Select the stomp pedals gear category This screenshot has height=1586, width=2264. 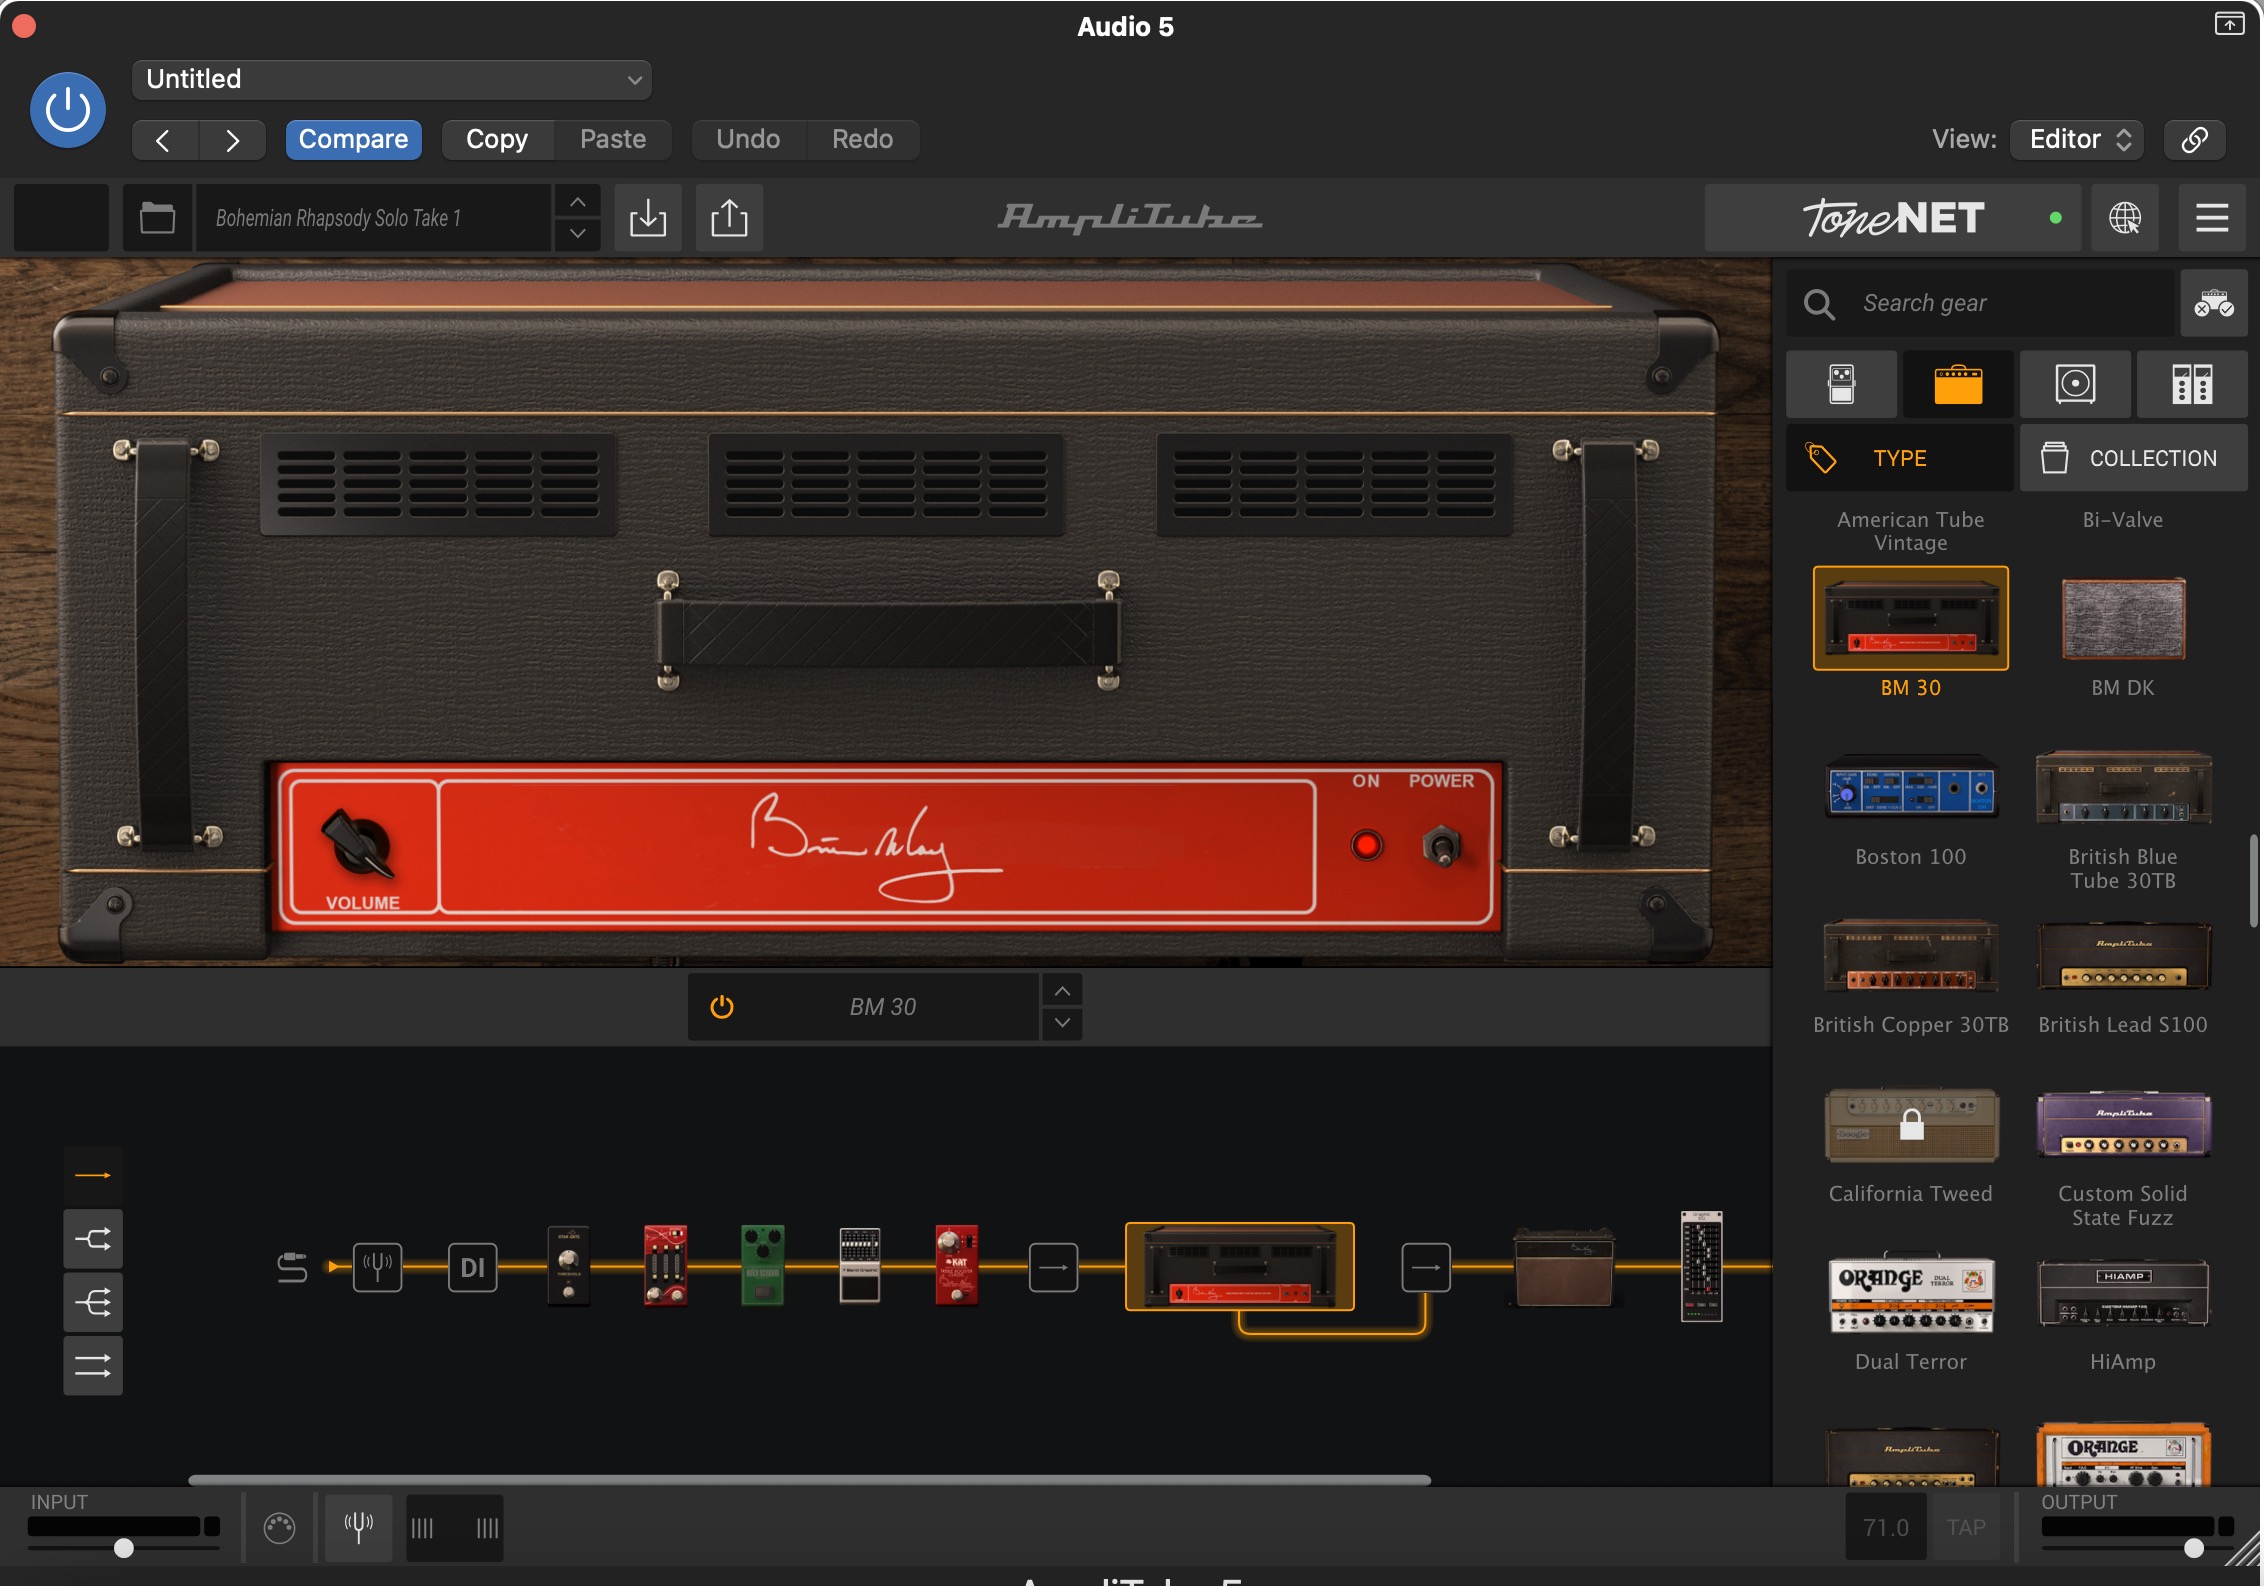(x=1842, y=384)
